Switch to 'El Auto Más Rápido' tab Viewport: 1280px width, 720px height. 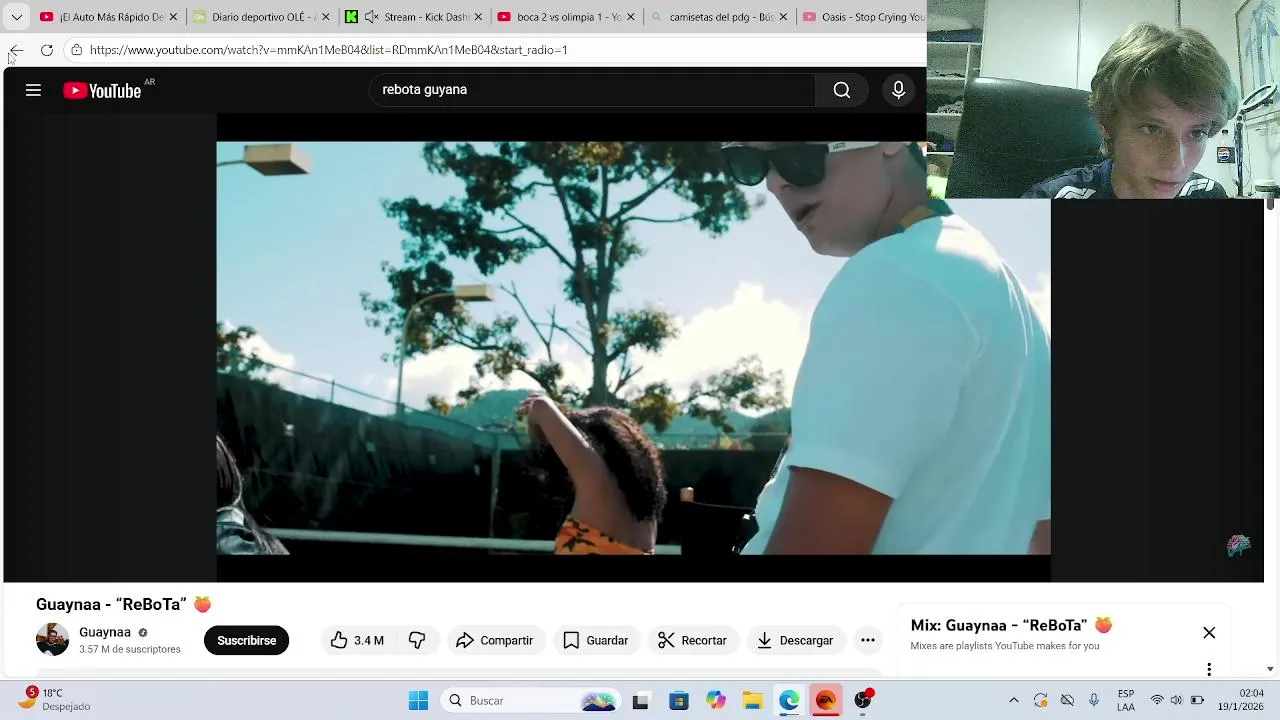[110, 17]
